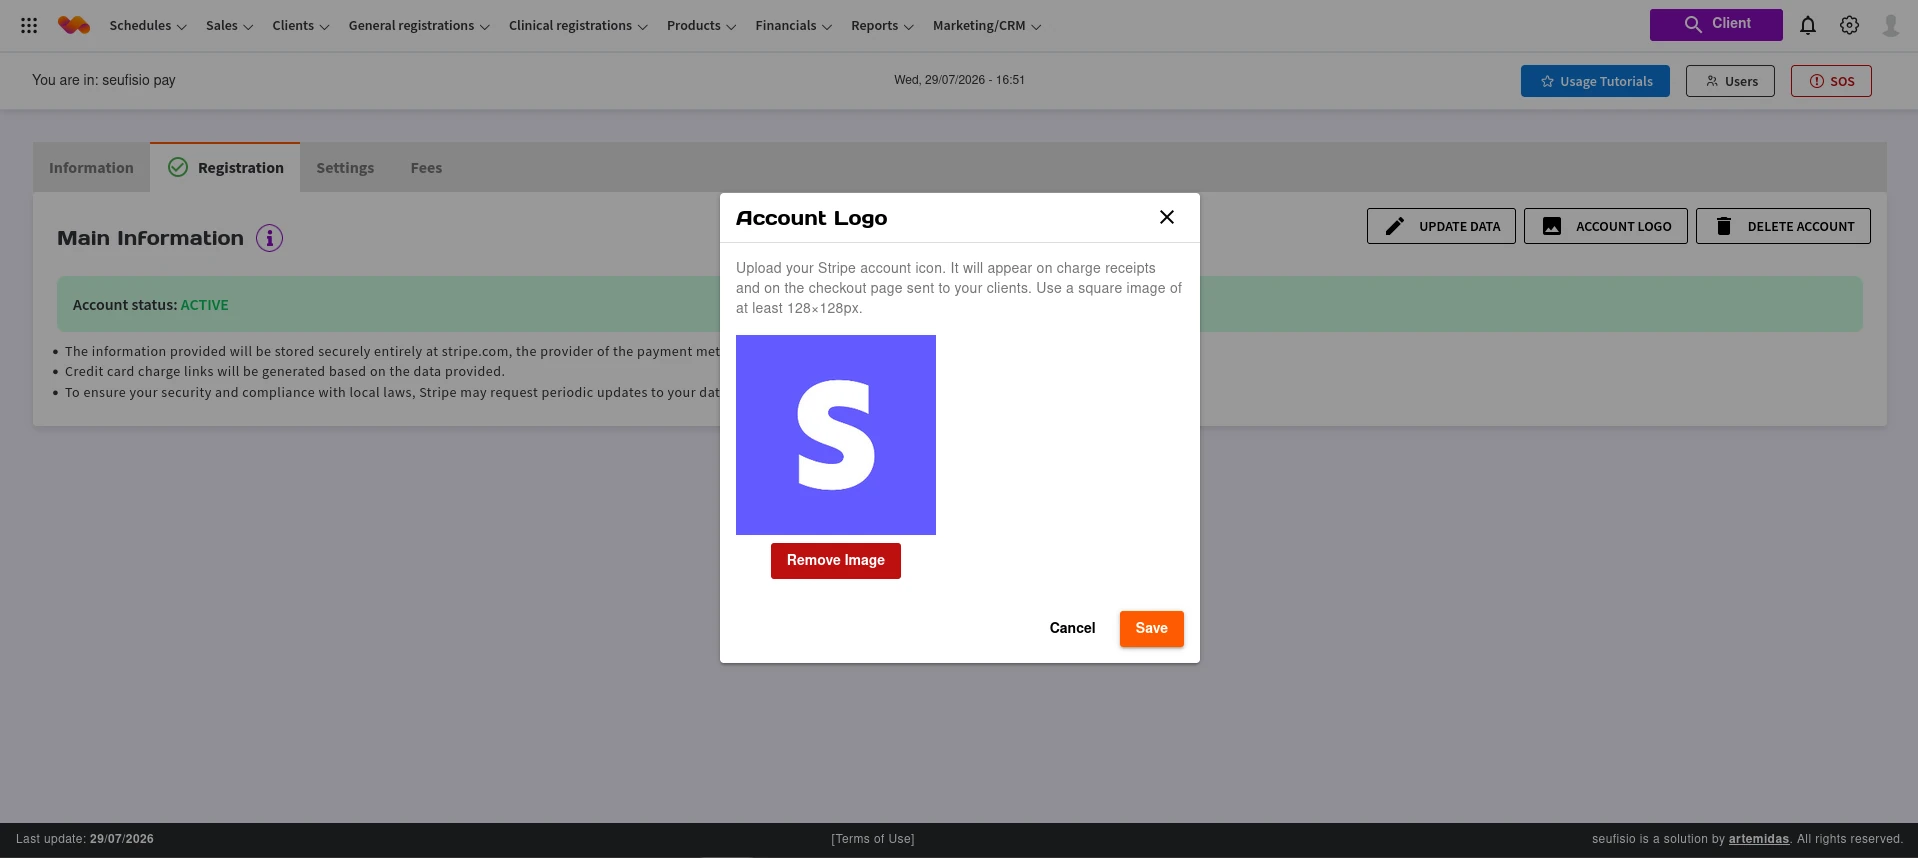Click the 'You are in: seufisio pay' text
Image resolution: width=1918 pixels, height=858 pixels.
pyautogui.click(x=104, y=80)
